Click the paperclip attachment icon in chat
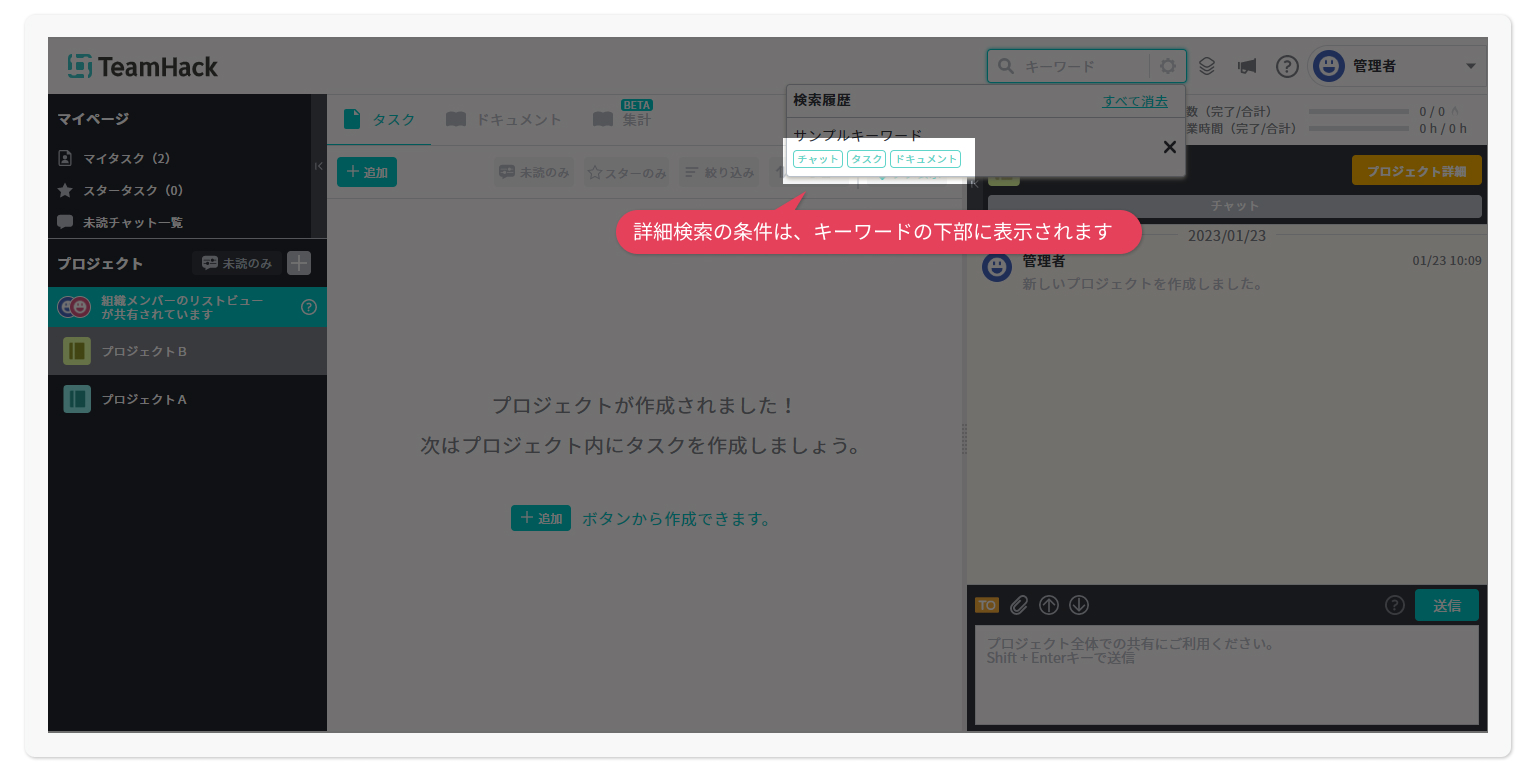The image size is (1536, 771). click(1018, 605)
